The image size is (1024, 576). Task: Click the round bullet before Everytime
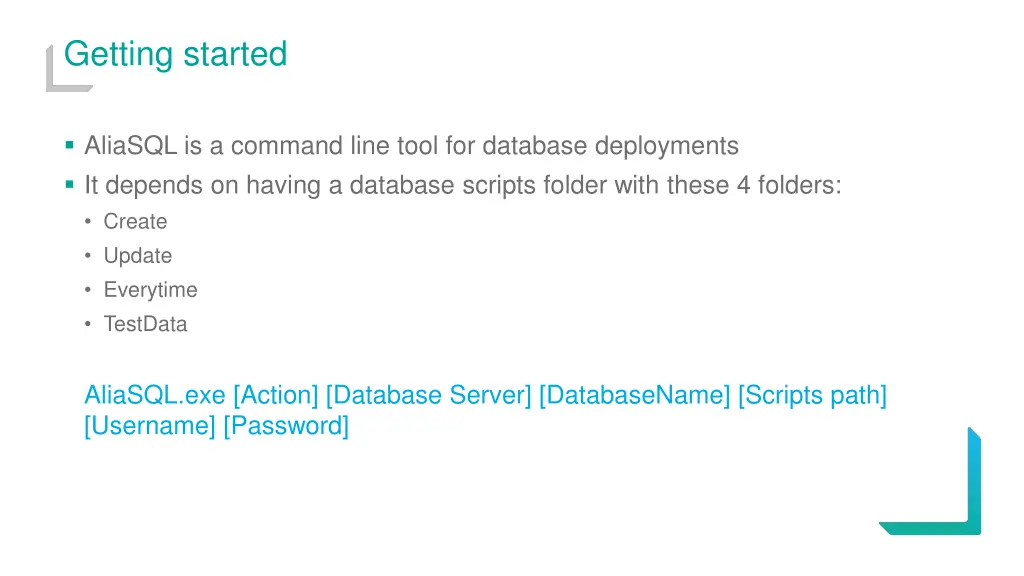[88, 289]
